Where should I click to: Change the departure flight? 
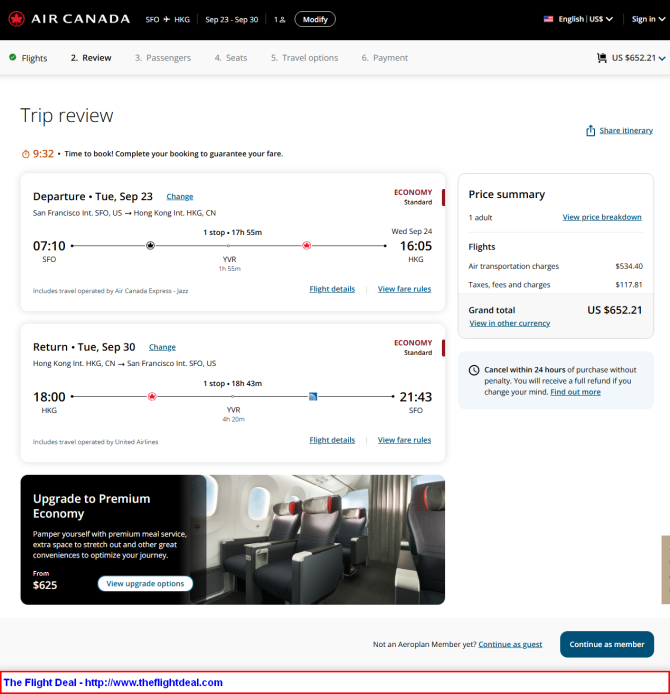tap(180, 197)
